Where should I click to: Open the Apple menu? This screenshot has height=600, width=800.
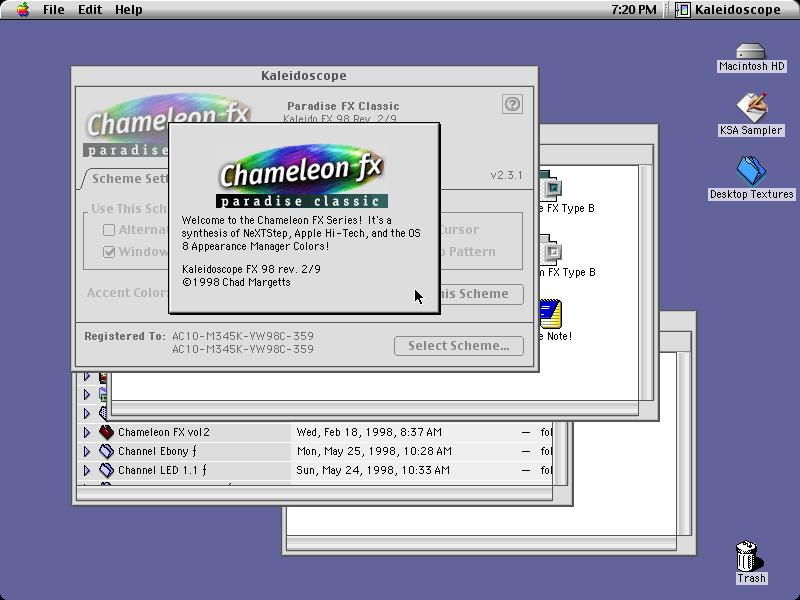22,9
